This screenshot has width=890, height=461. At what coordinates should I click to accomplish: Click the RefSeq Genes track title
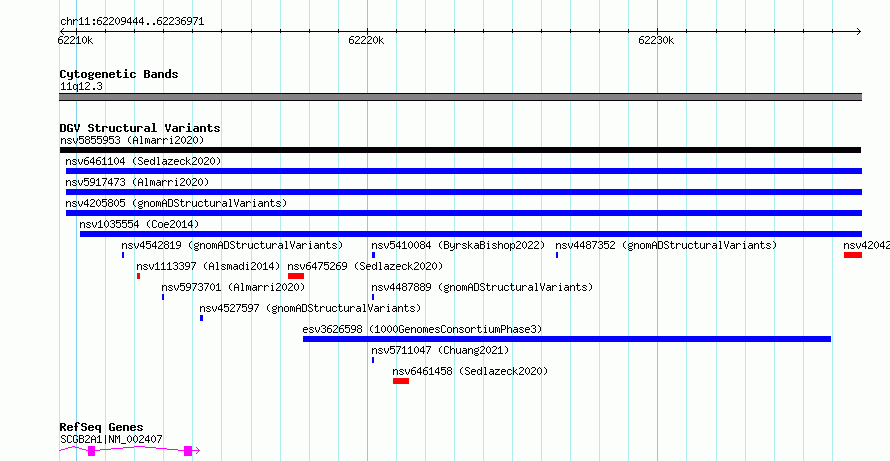102,428
